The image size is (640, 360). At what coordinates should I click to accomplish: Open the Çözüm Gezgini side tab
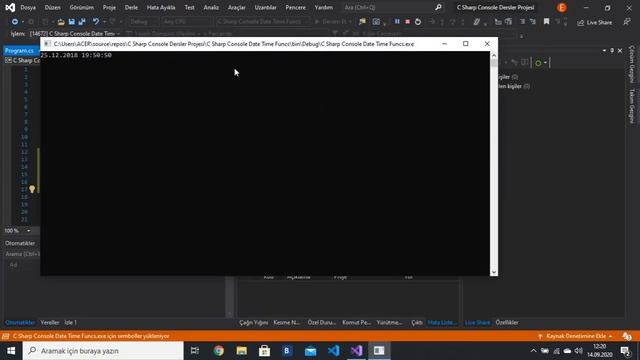tap(632, 64)
